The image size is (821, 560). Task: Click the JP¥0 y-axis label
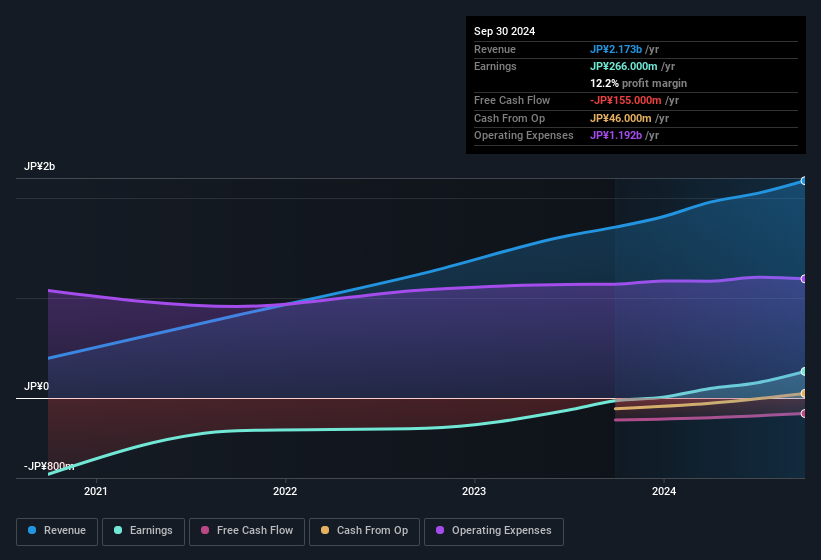[36, 386]
